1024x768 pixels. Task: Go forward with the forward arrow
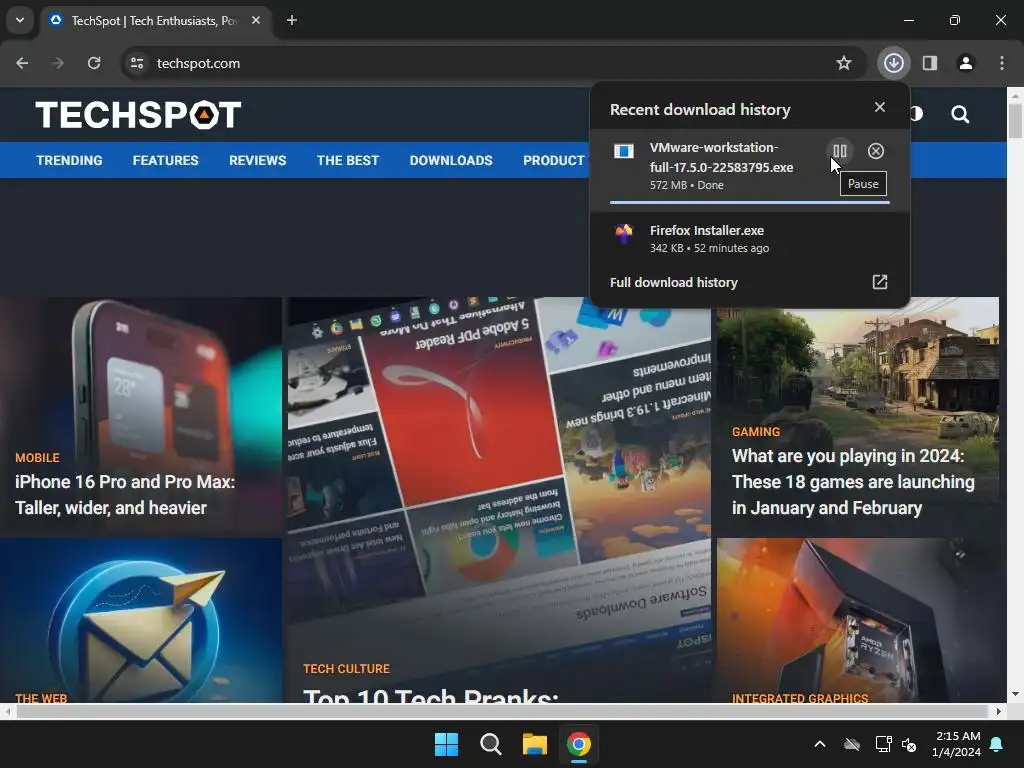click(x=58, y=63)
